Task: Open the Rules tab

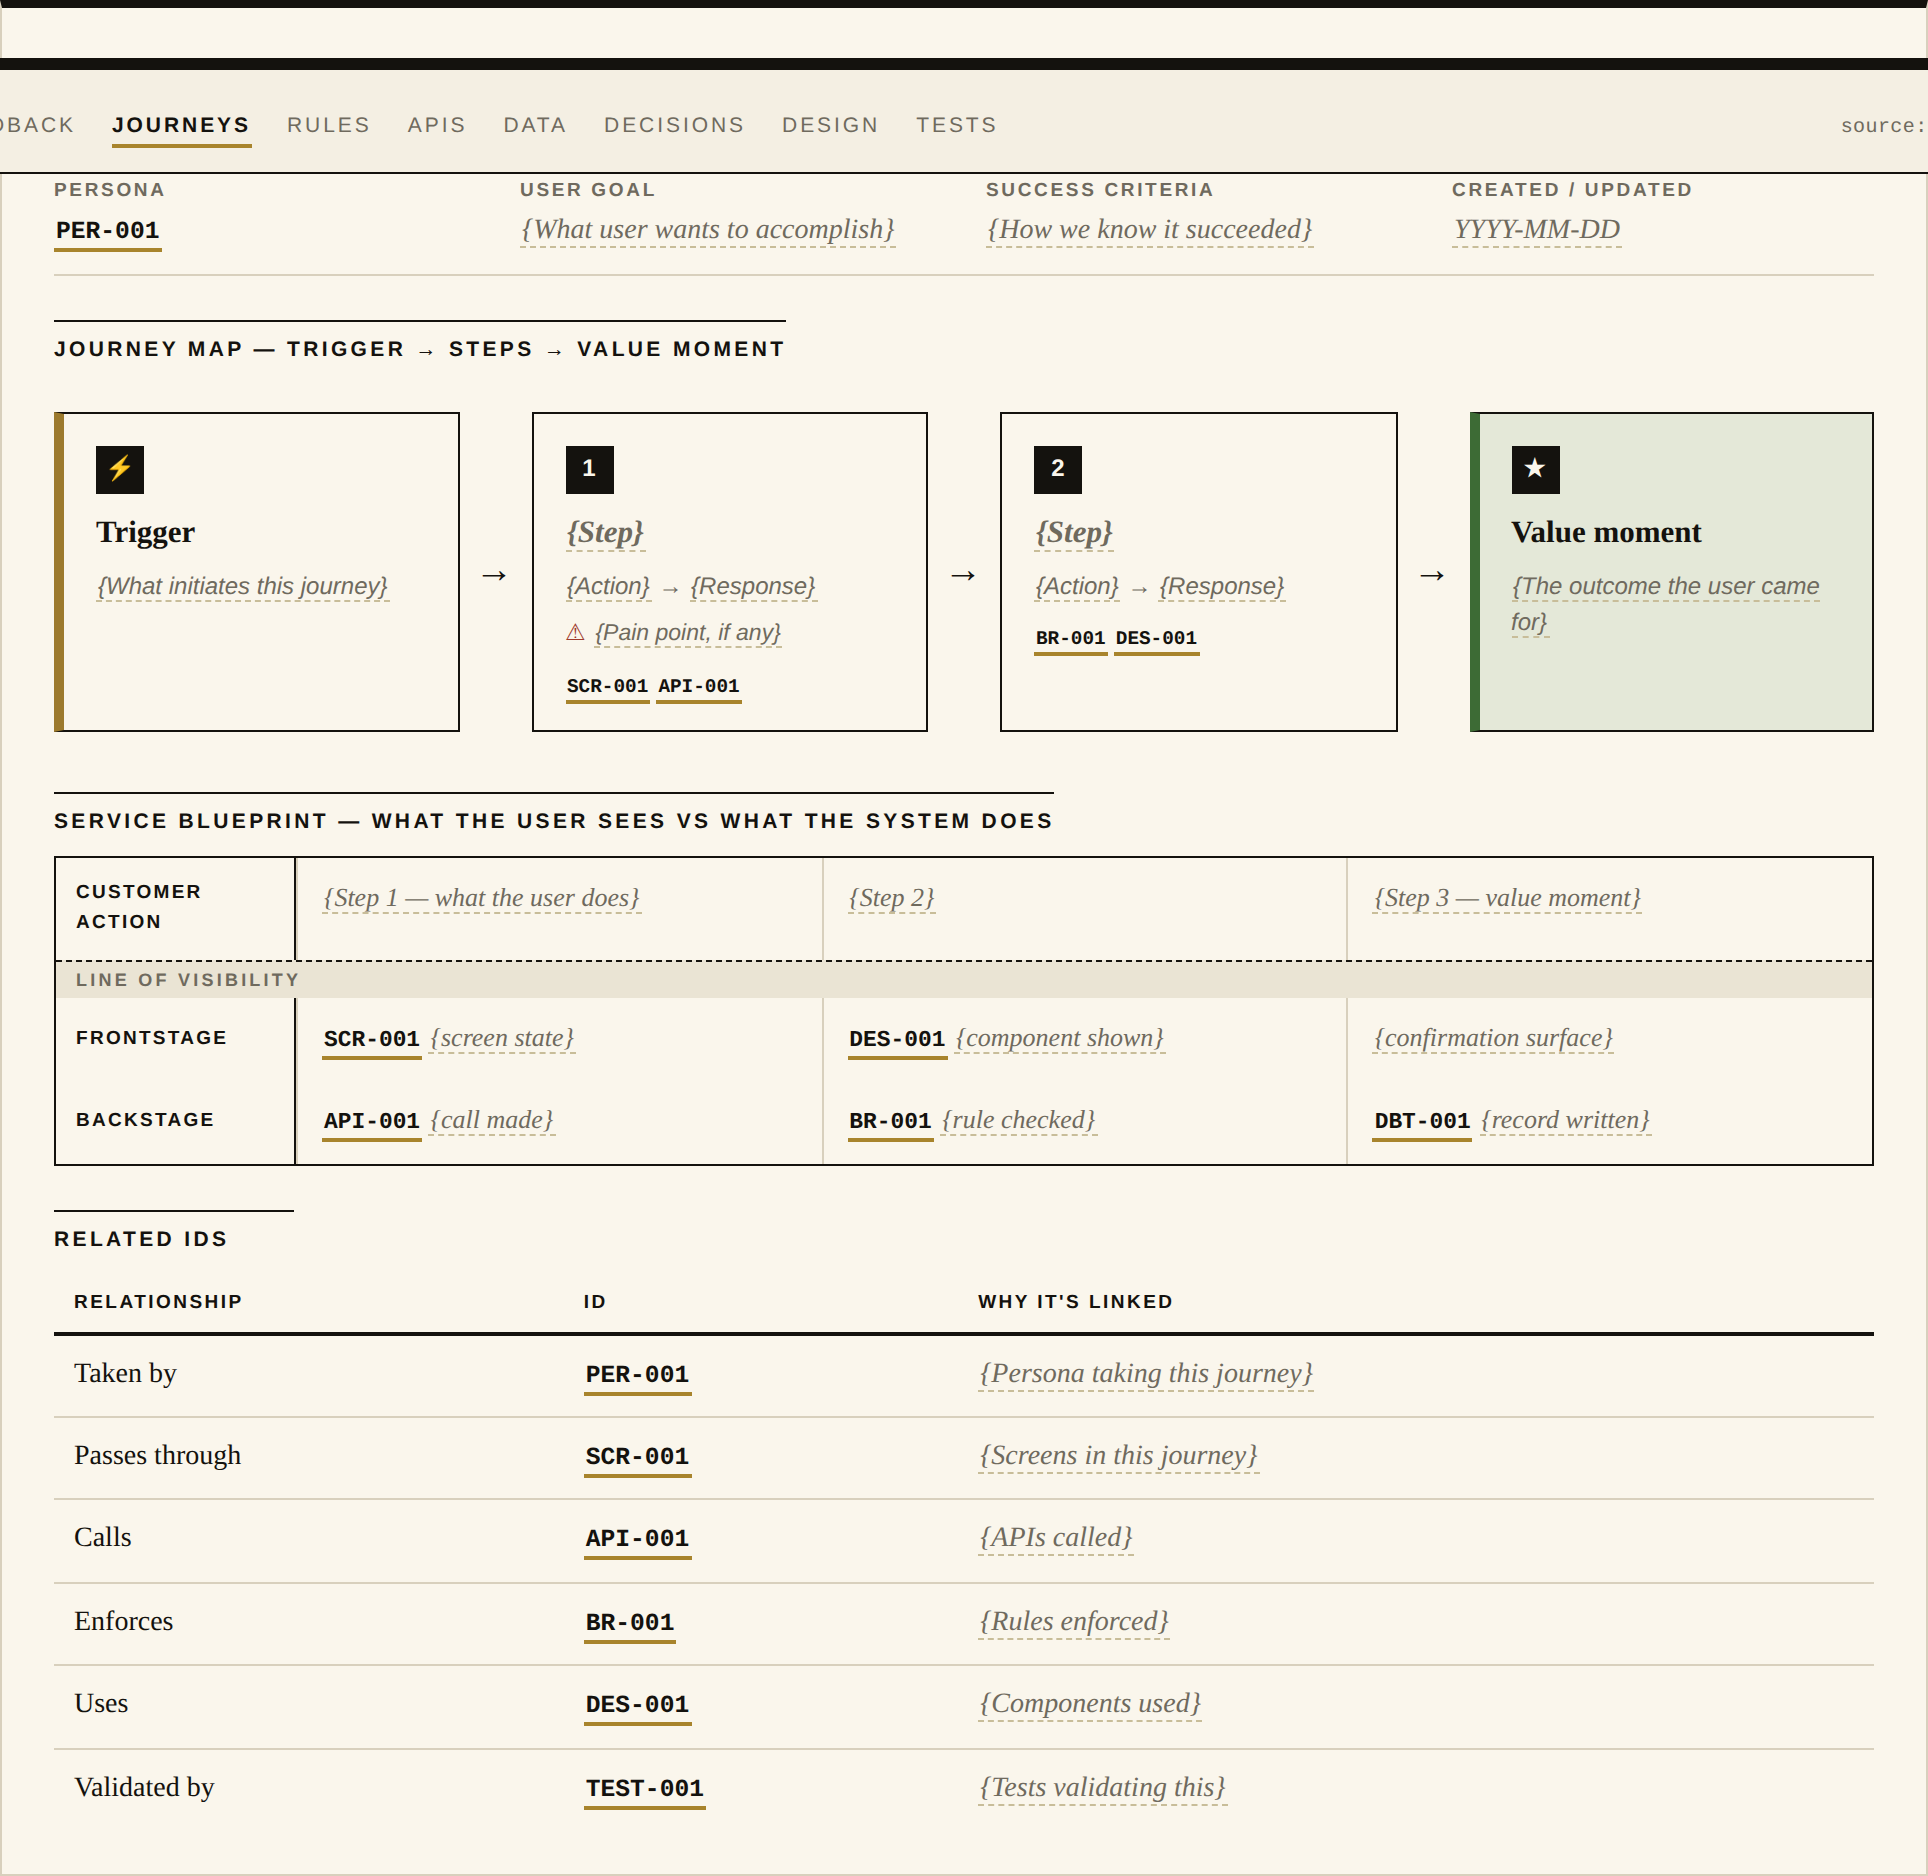Action: (x=328, y=125)
